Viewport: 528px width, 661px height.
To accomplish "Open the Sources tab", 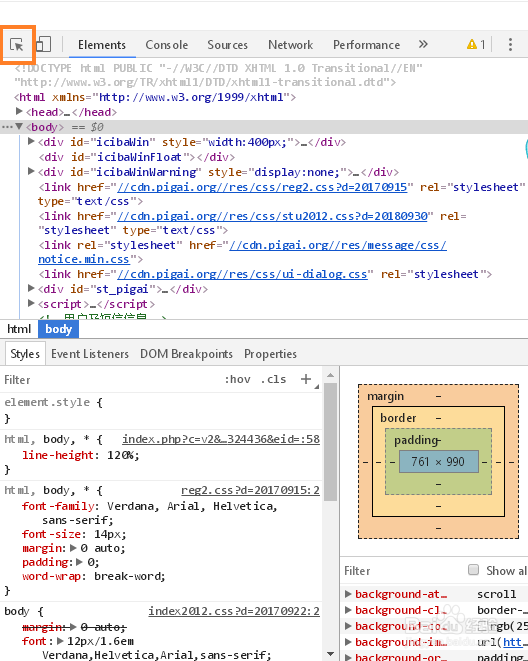I will point(228,45).
